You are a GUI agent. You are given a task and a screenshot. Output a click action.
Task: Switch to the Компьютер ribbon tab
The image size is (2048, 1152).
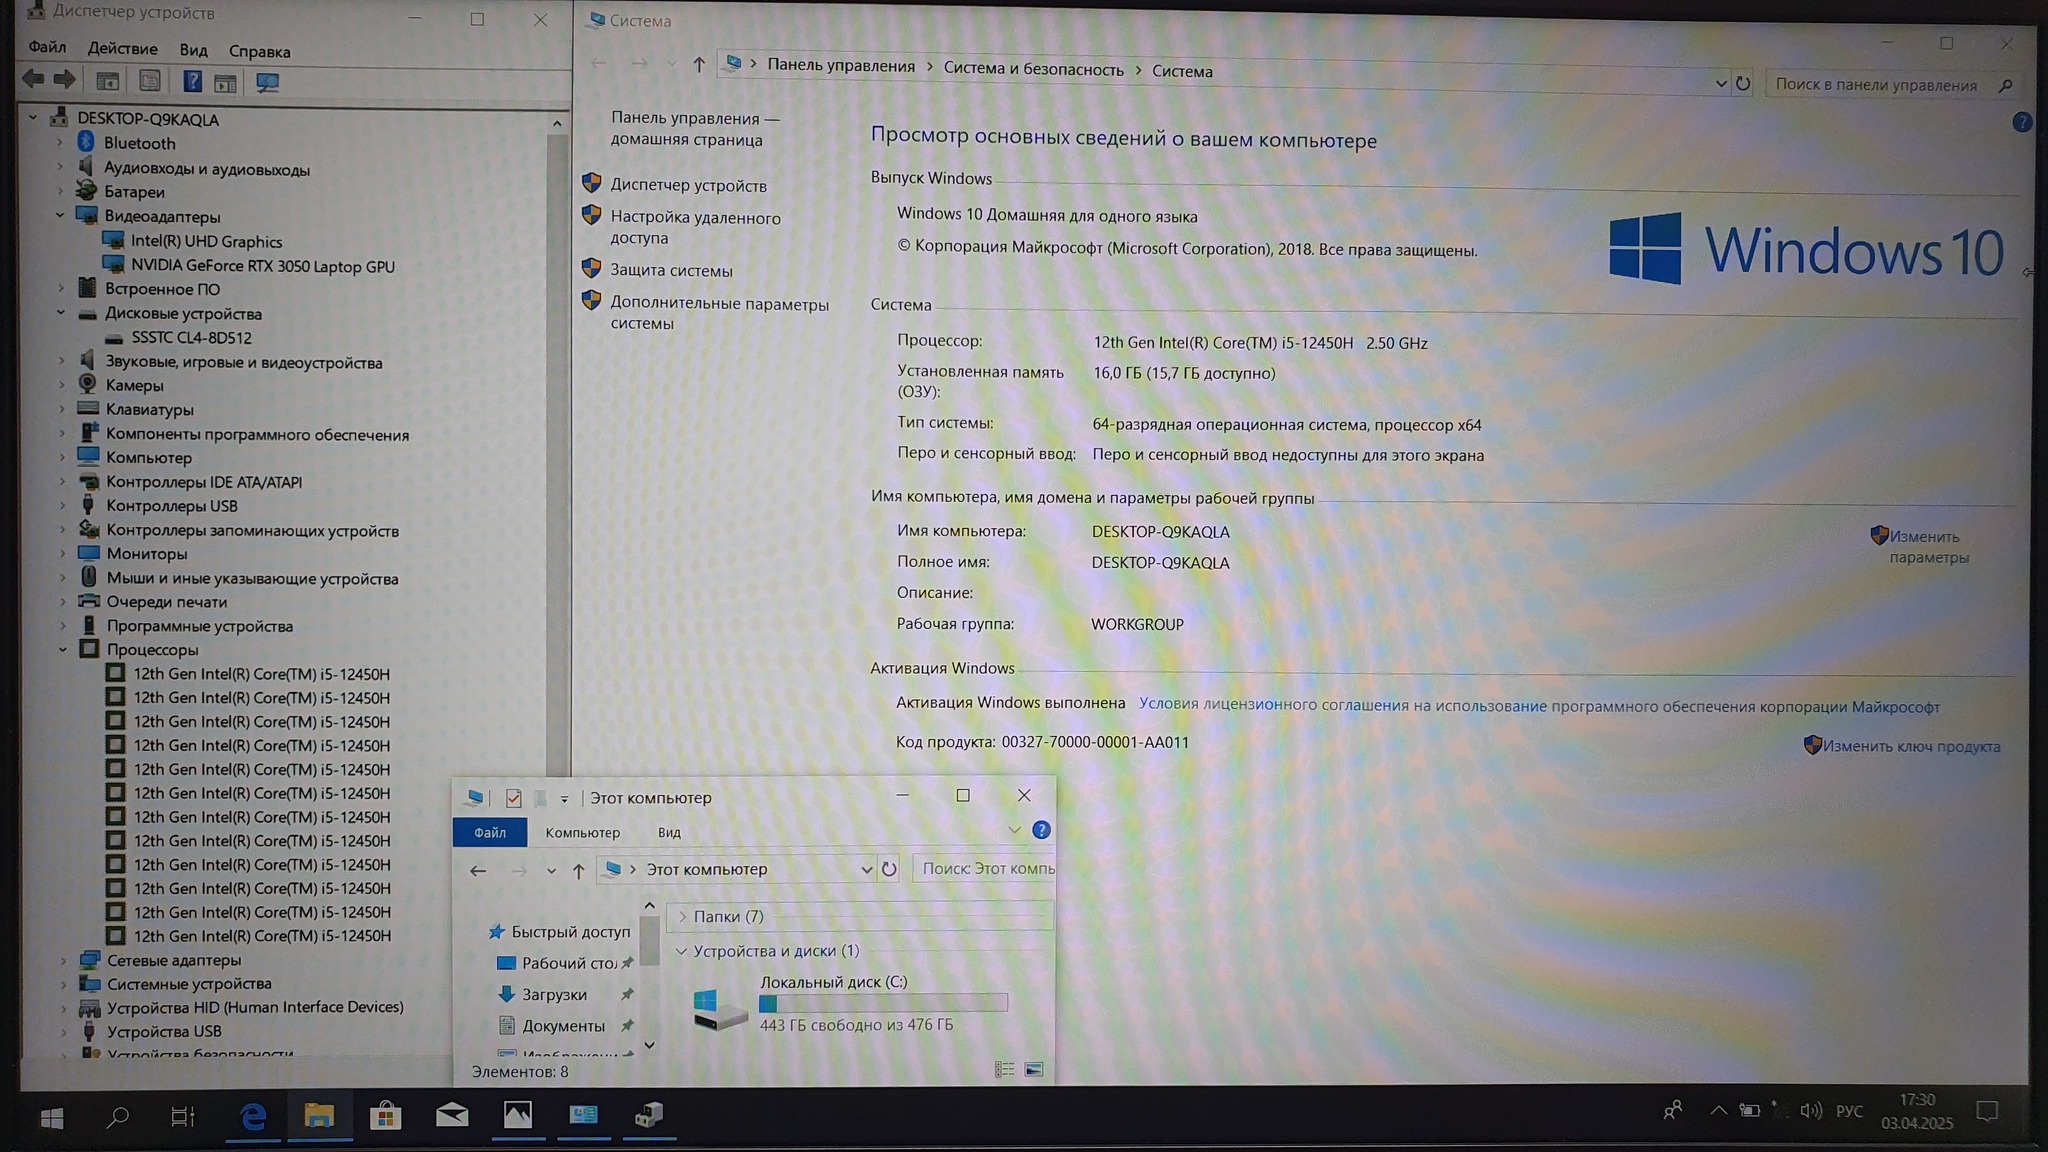(x=582, y=832)
